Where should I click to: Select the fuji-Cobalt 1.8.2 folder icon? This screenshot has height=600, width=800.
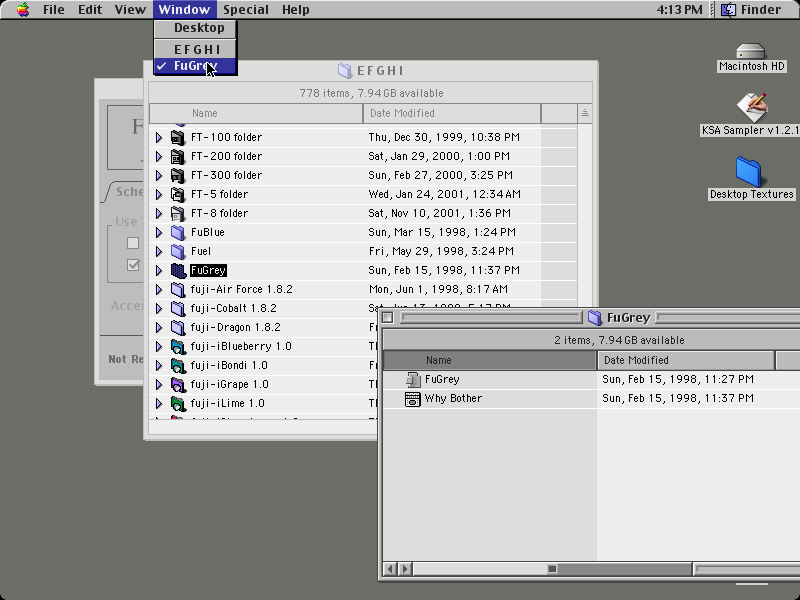(x=178, y=308)
